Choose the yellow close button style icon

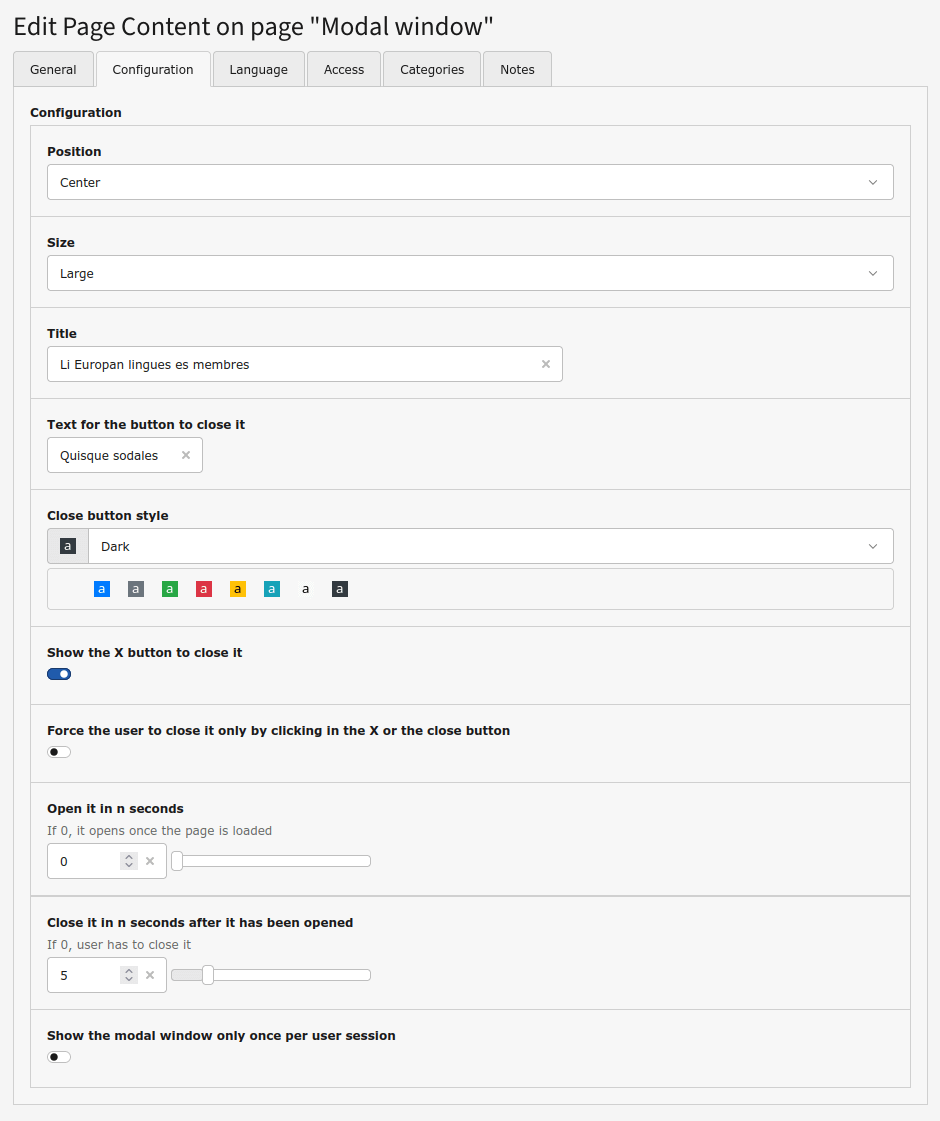click(238, 590)
